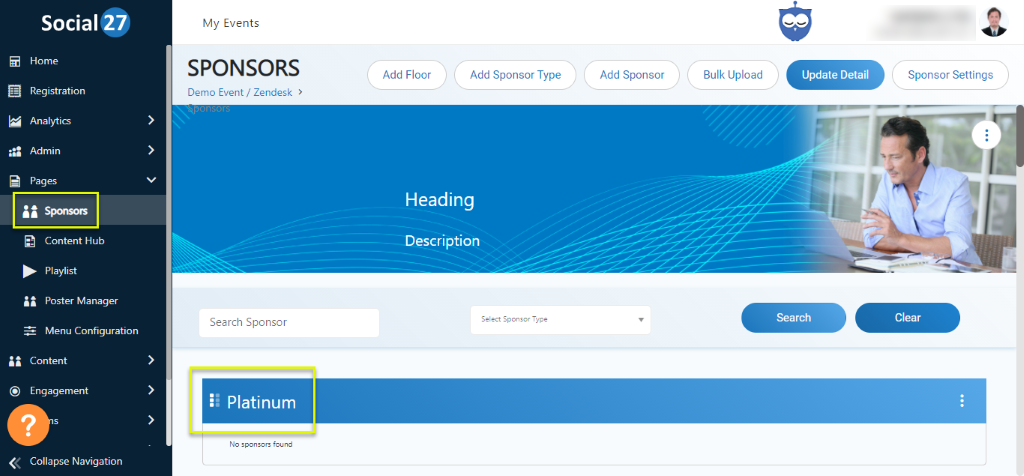Screen dimensions: 1024x476
Task: Open Content Hub from the sidebar
Action: click(x=74, y=241)
